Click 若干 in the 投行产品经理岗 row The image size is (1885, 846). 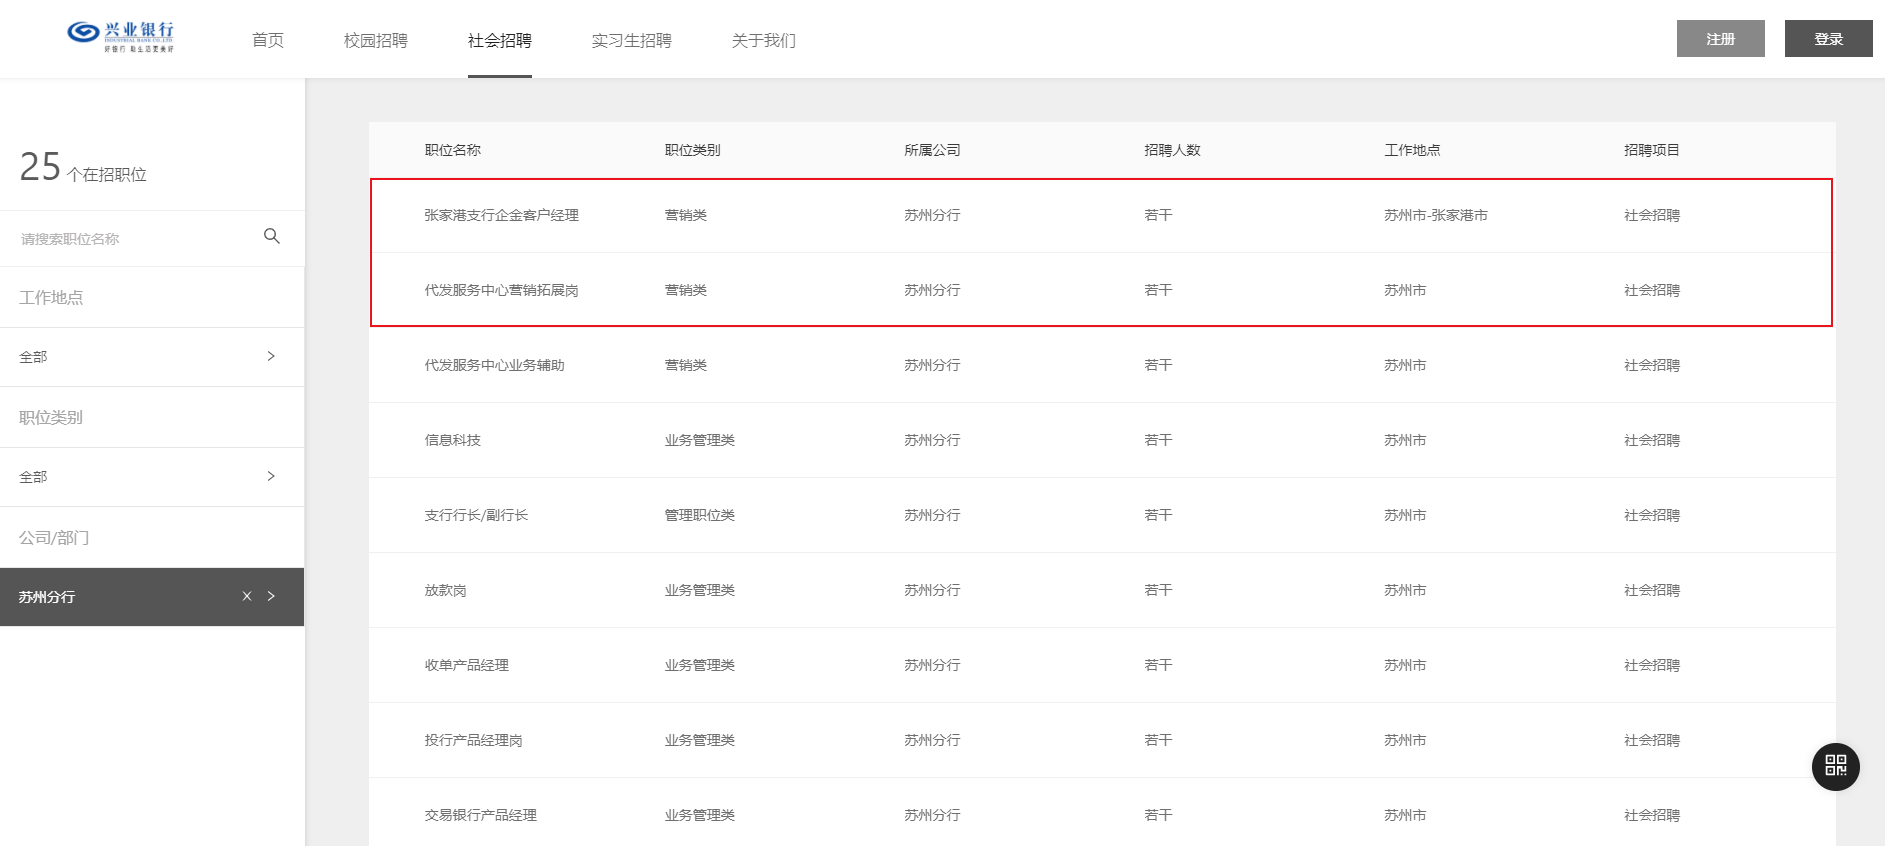point(1158,740)
